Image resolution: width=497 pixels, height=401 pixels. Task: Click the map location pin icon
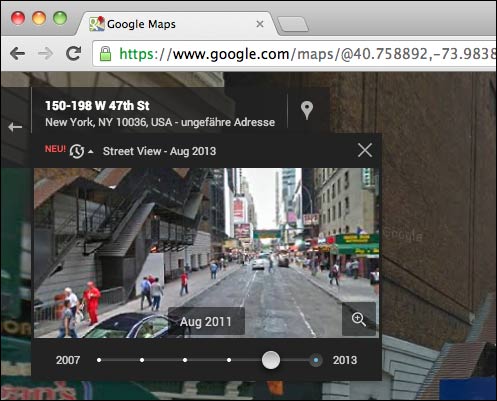click(x=307, y=110)
